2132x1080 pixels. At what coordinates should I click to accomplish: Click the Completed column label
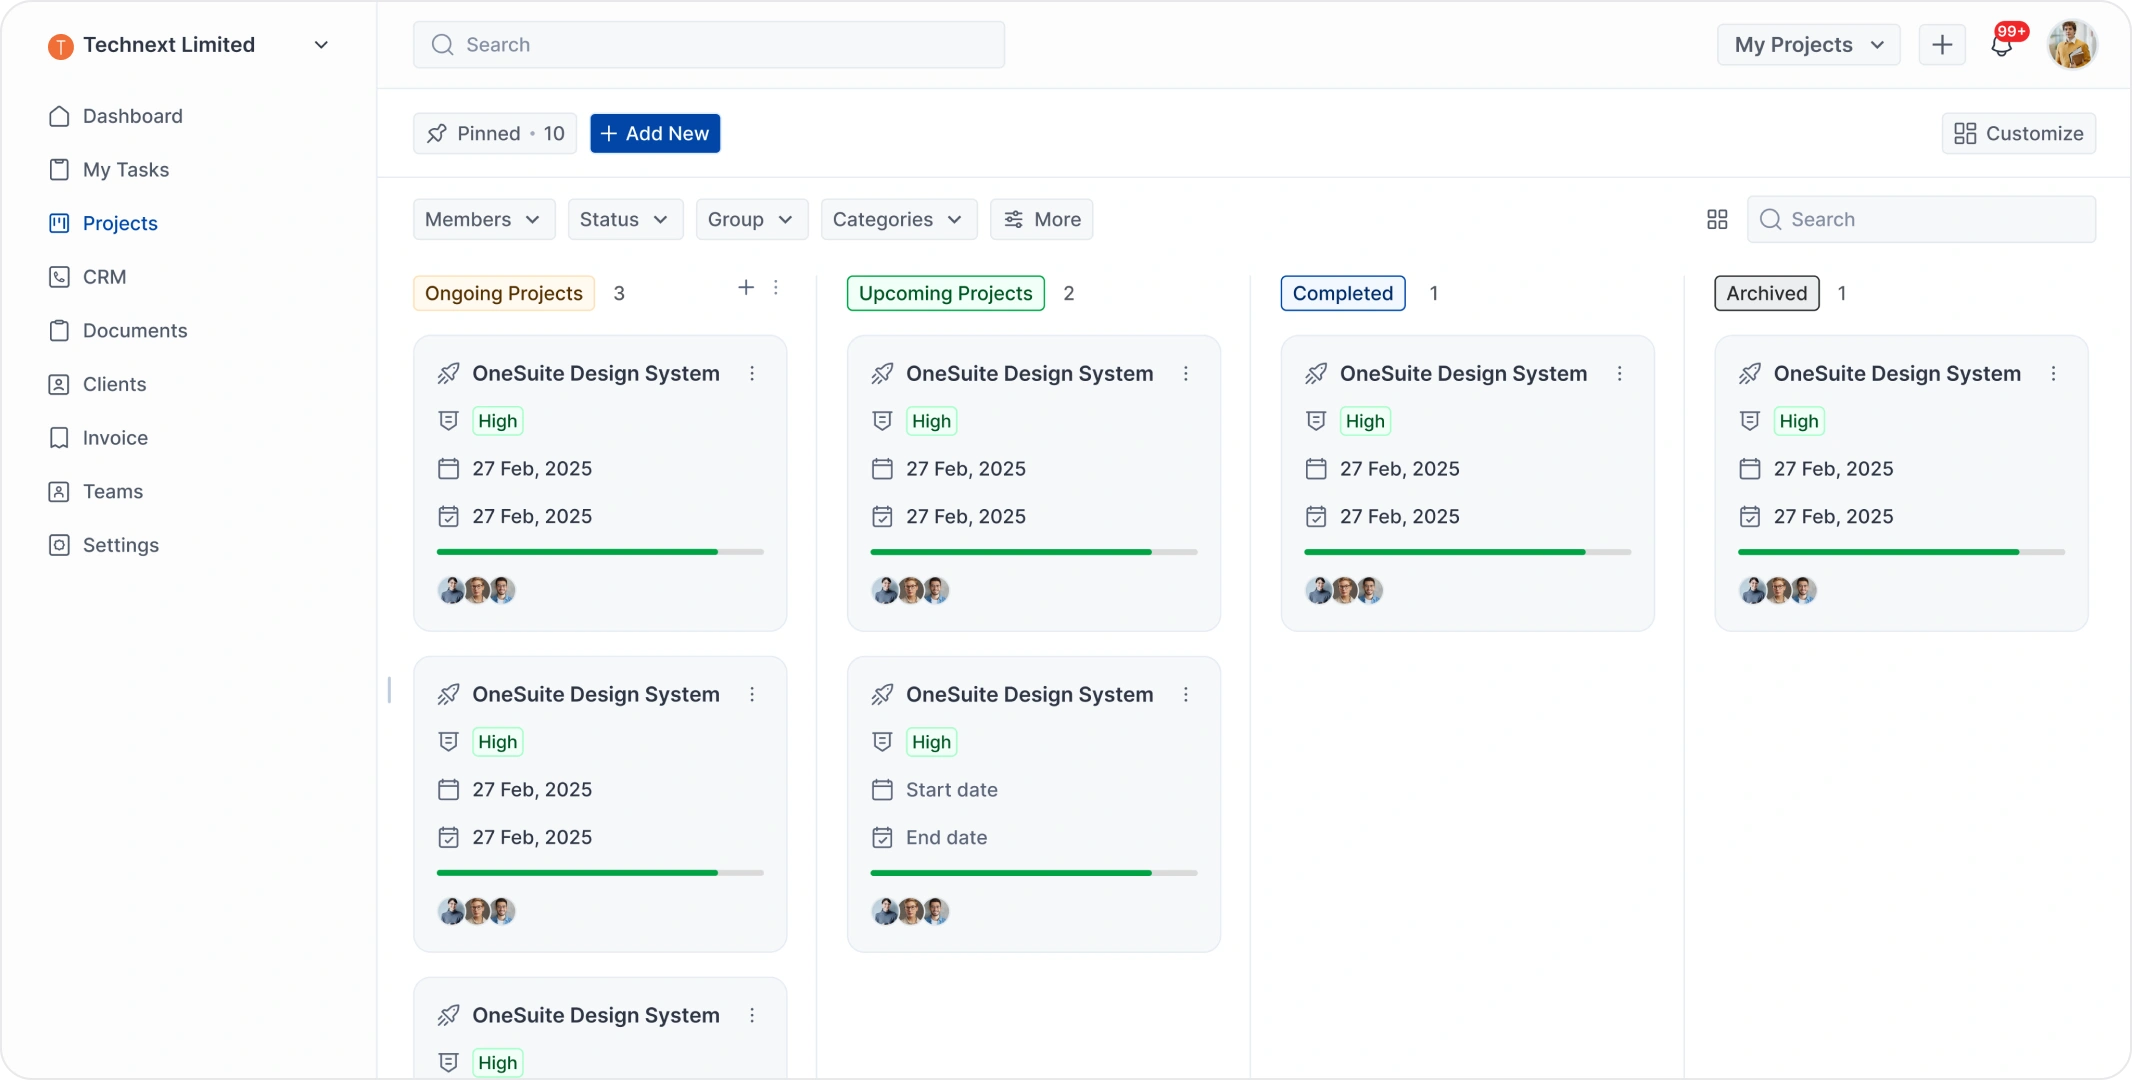(x=1343, y=293)
